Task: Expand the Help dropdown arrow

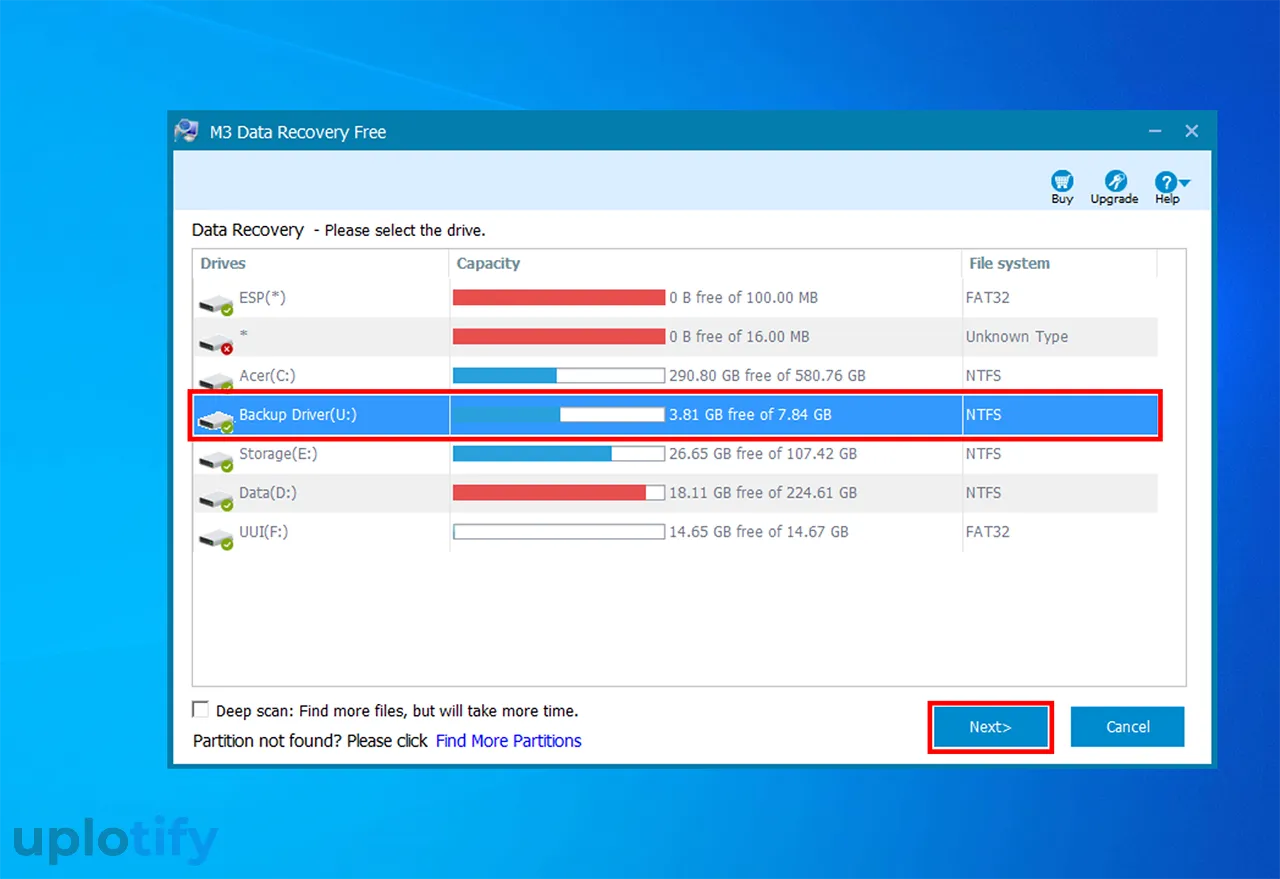Action: pyautogui.click(x=1185, y=183)
